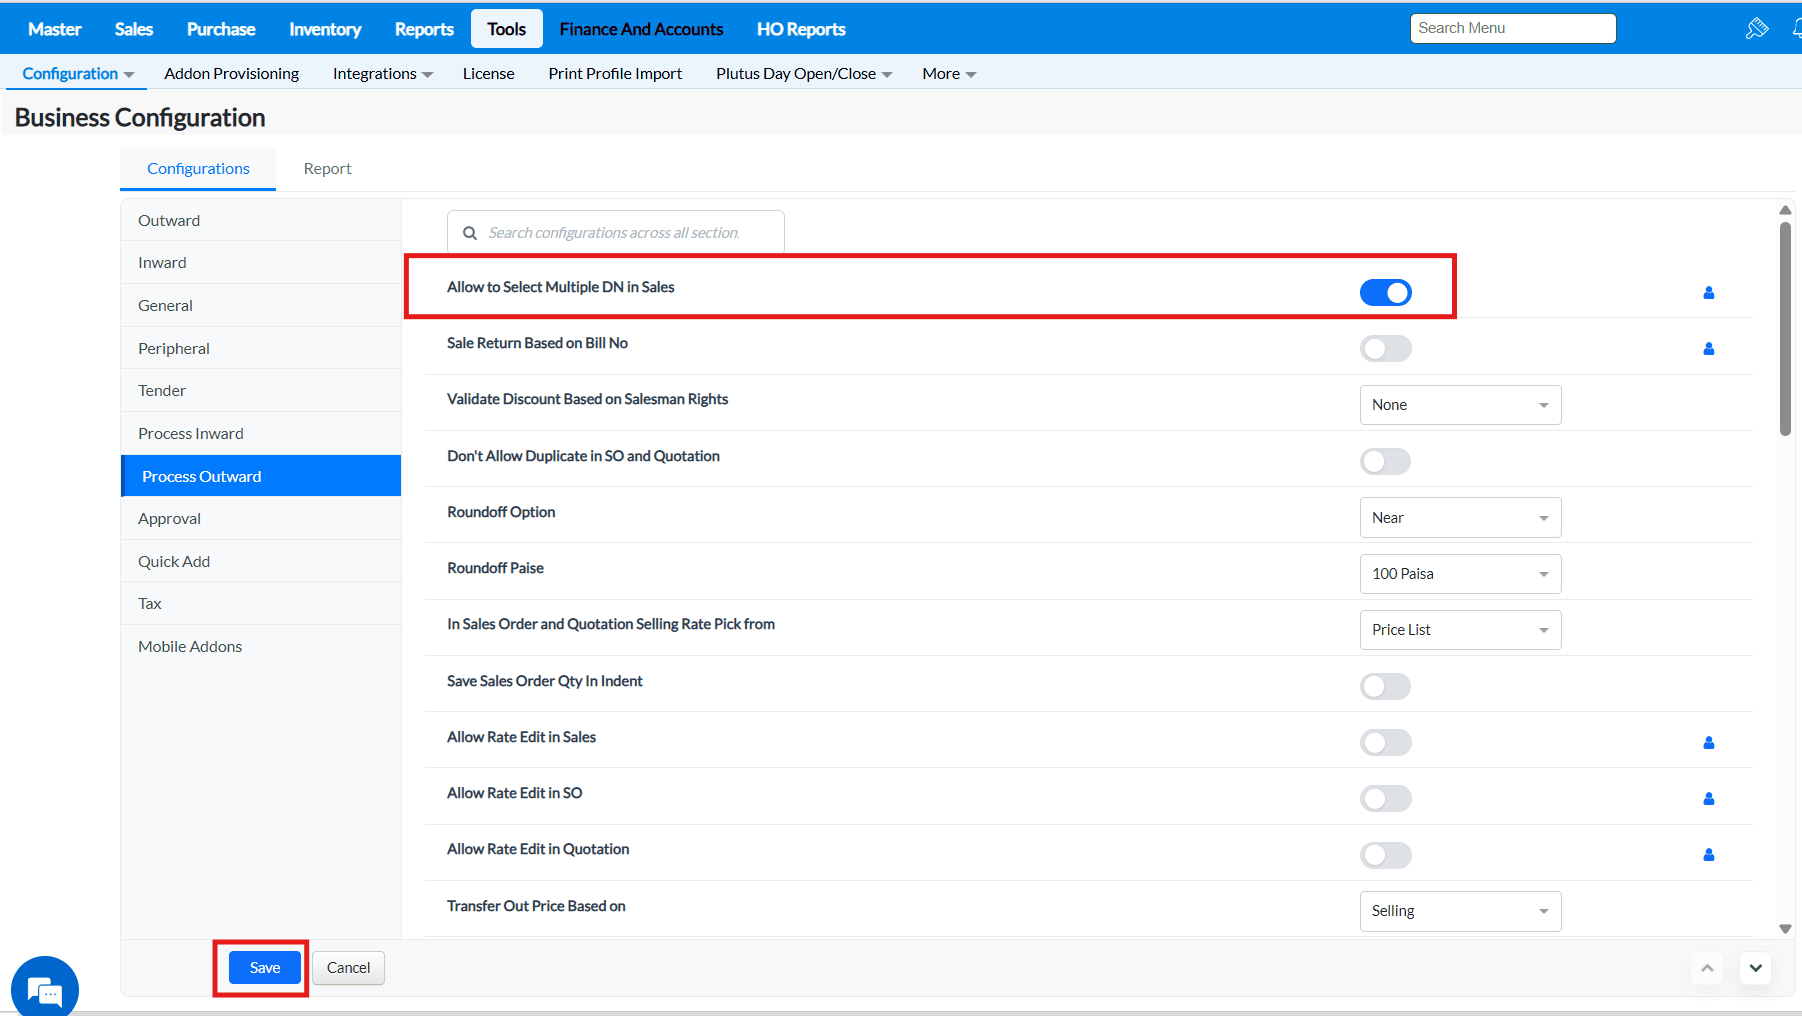Click the pin icon in top header
Screen dimensions: 1802x1016
(x=1756, y=28)
